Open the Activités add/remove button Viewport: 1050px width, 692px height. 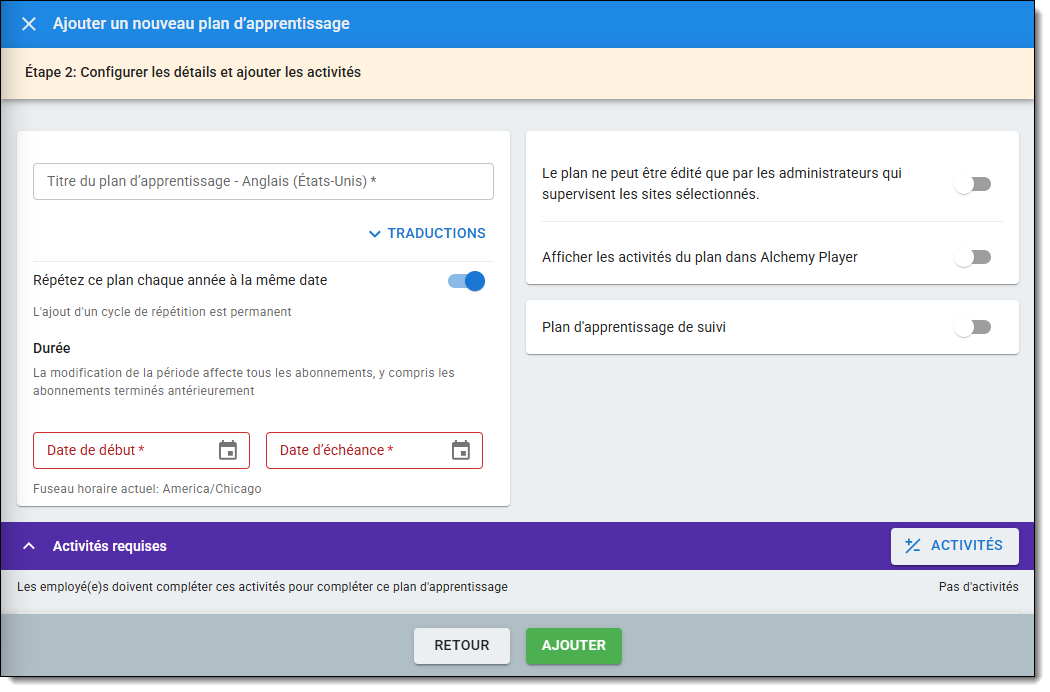tap(954, 546)
